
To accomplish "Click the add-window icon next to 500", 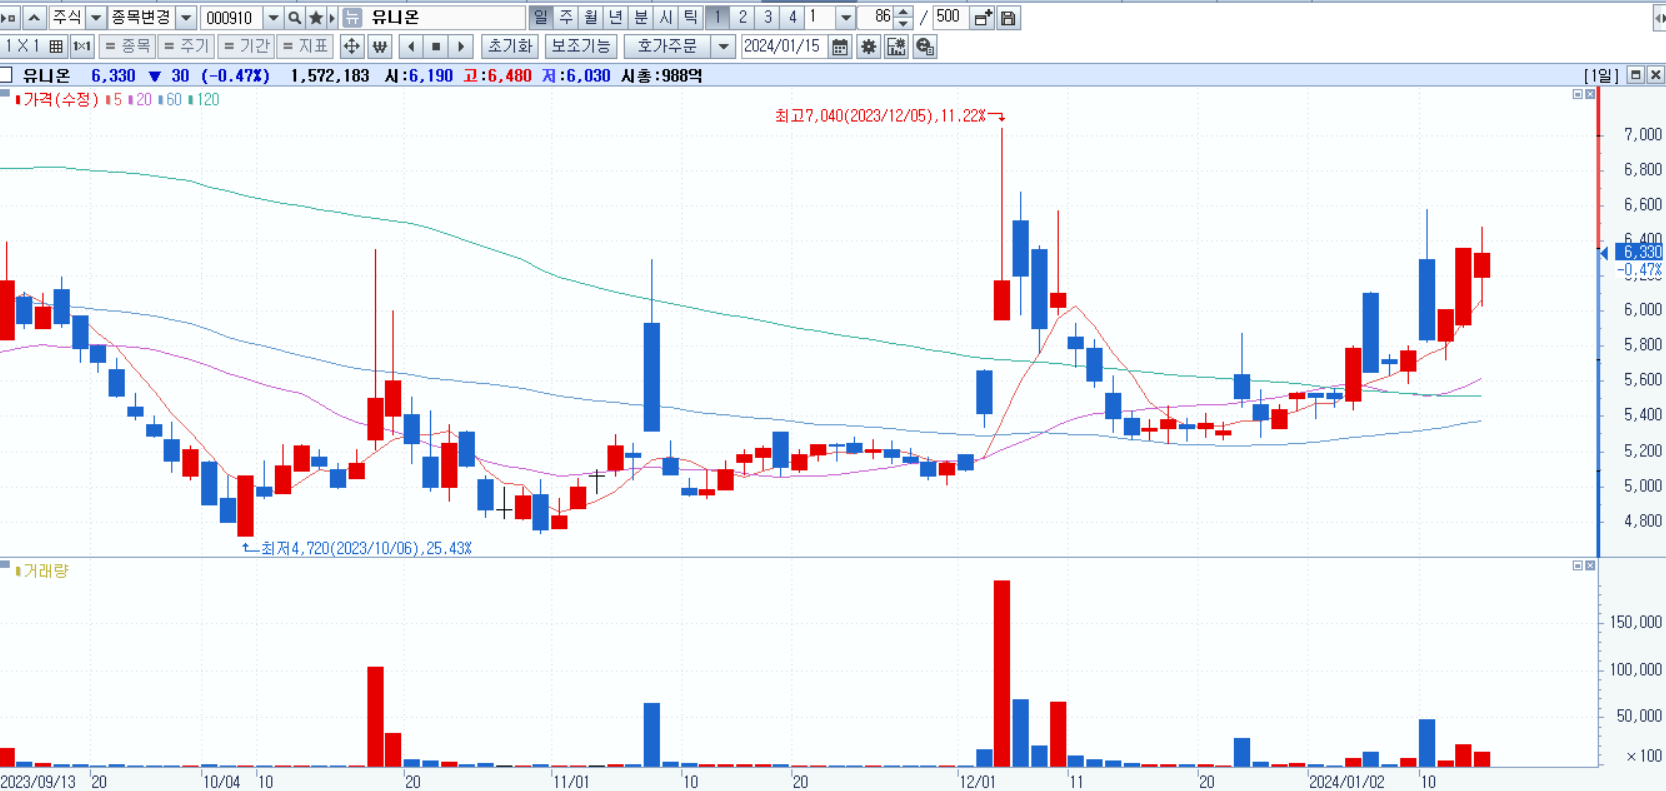I will (x=983, y=18).
